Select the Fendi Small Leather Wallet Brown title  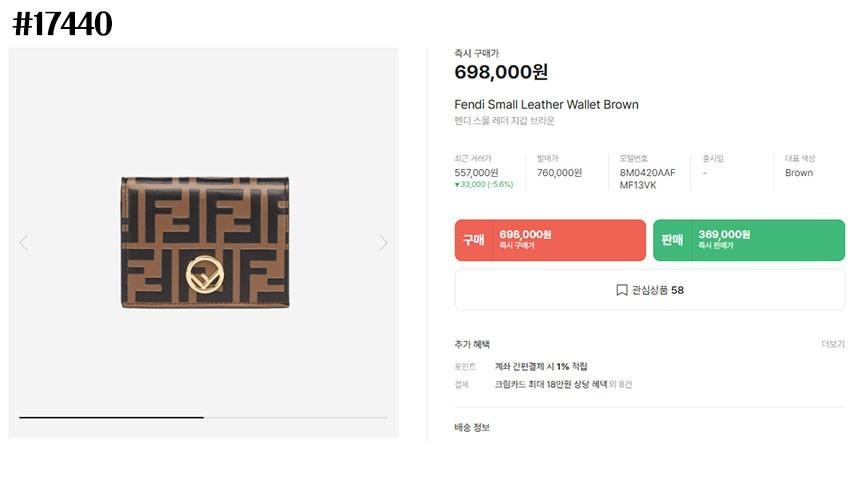point(546,104)
